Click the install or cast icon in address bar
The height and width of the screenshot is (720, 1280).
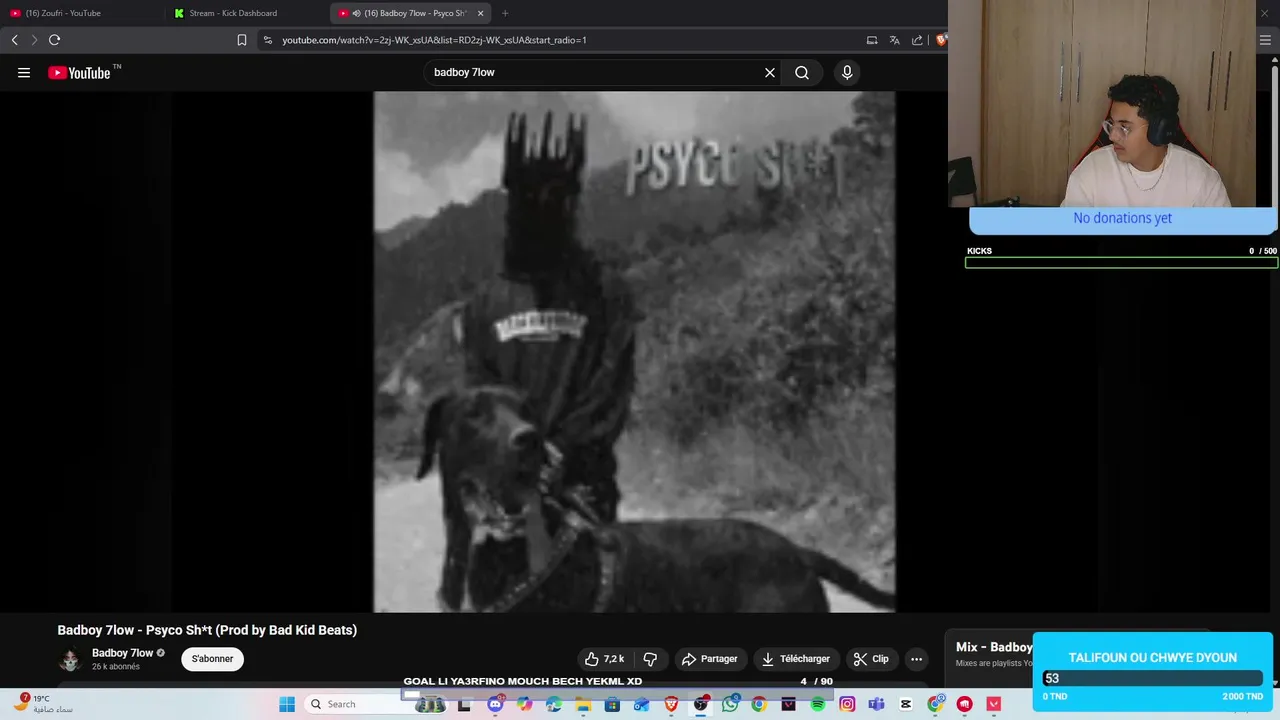click(x=872, y=40)
